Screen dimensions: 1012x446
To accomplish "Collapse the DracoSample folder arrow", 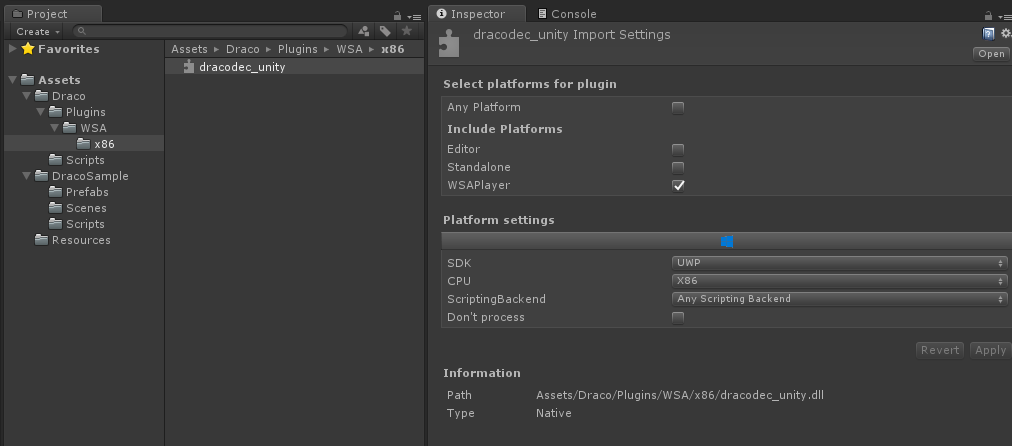I will click(x=26, y=176).
